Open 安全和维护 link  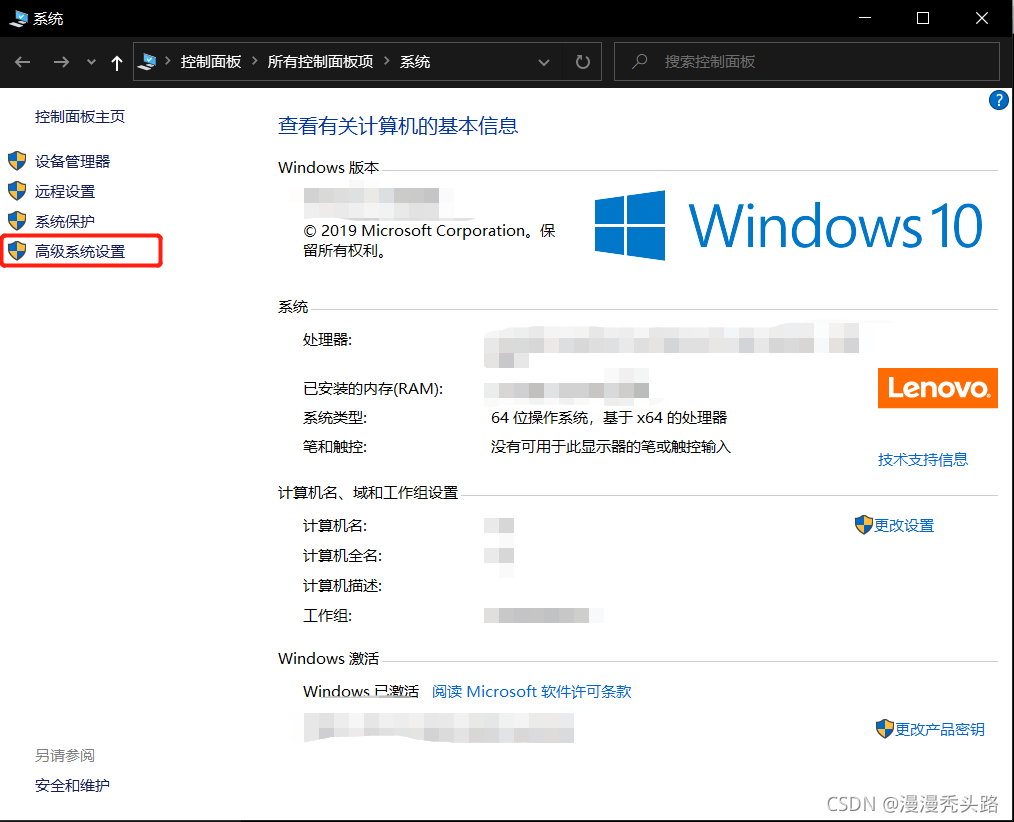[x=72, y=785]
